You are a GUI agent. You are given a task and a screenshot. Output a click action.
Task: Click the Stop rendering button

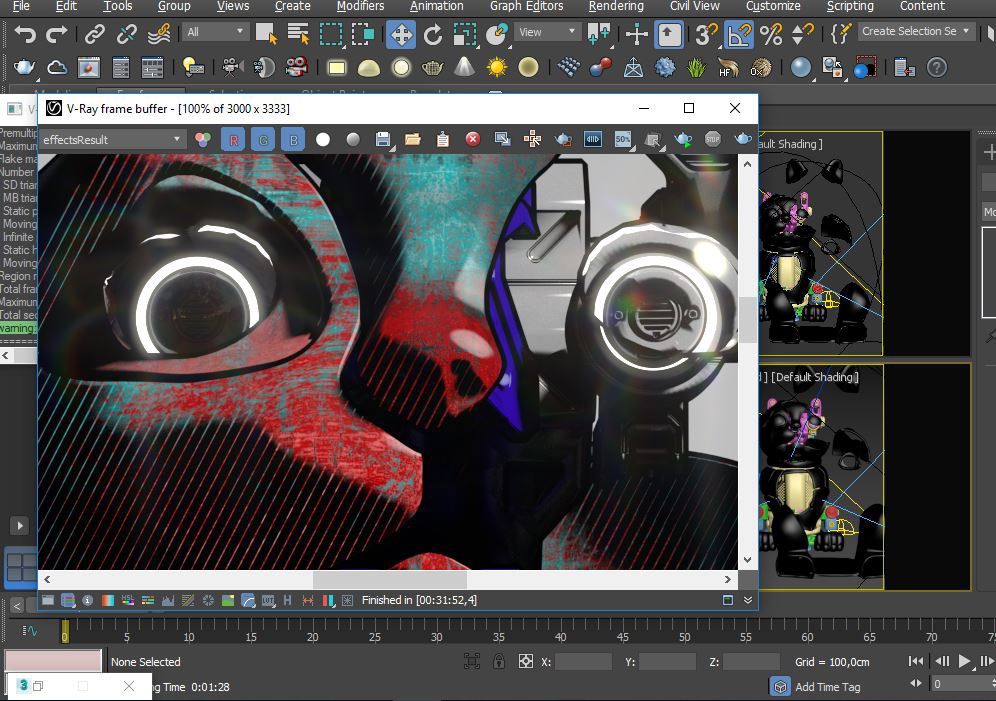(712, 140)
